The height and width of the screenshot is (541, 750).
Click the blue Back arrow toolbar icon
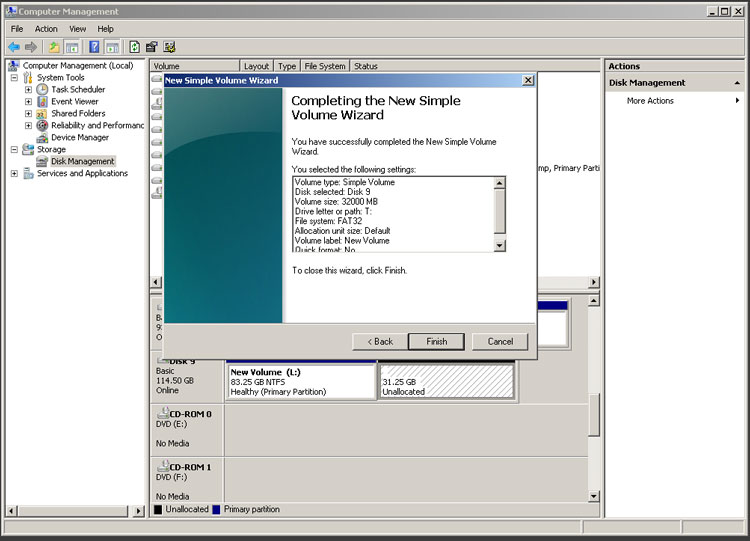(x=14, y=47)
